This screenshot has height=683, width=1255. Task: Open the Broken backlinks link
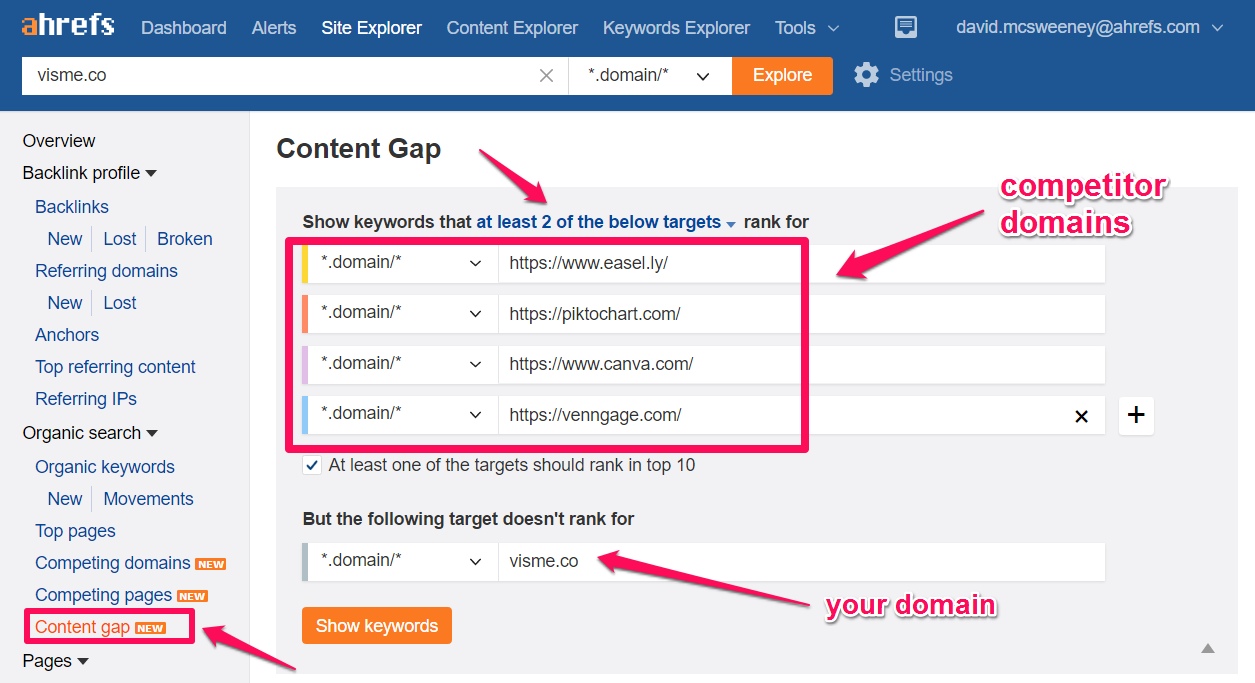[185, 239]
